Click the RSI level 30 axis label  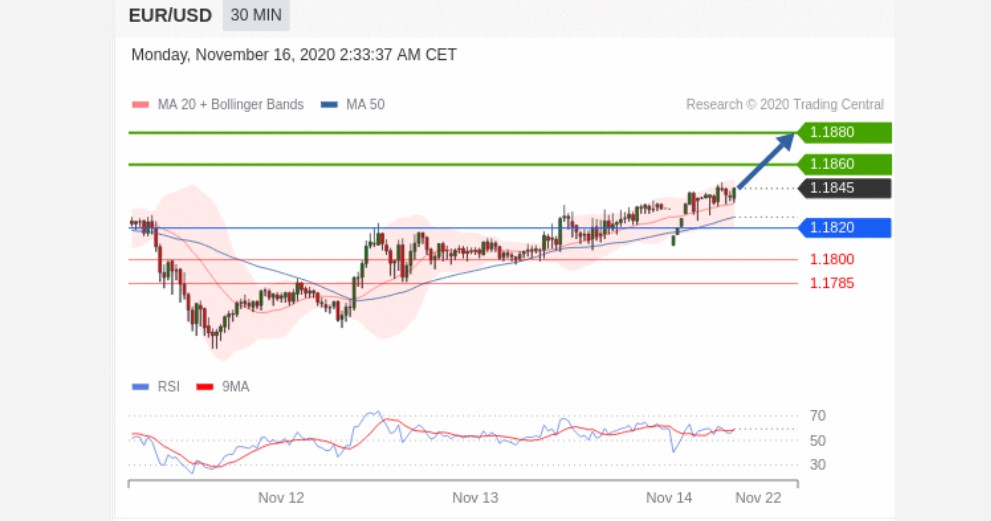pos(818,465)
